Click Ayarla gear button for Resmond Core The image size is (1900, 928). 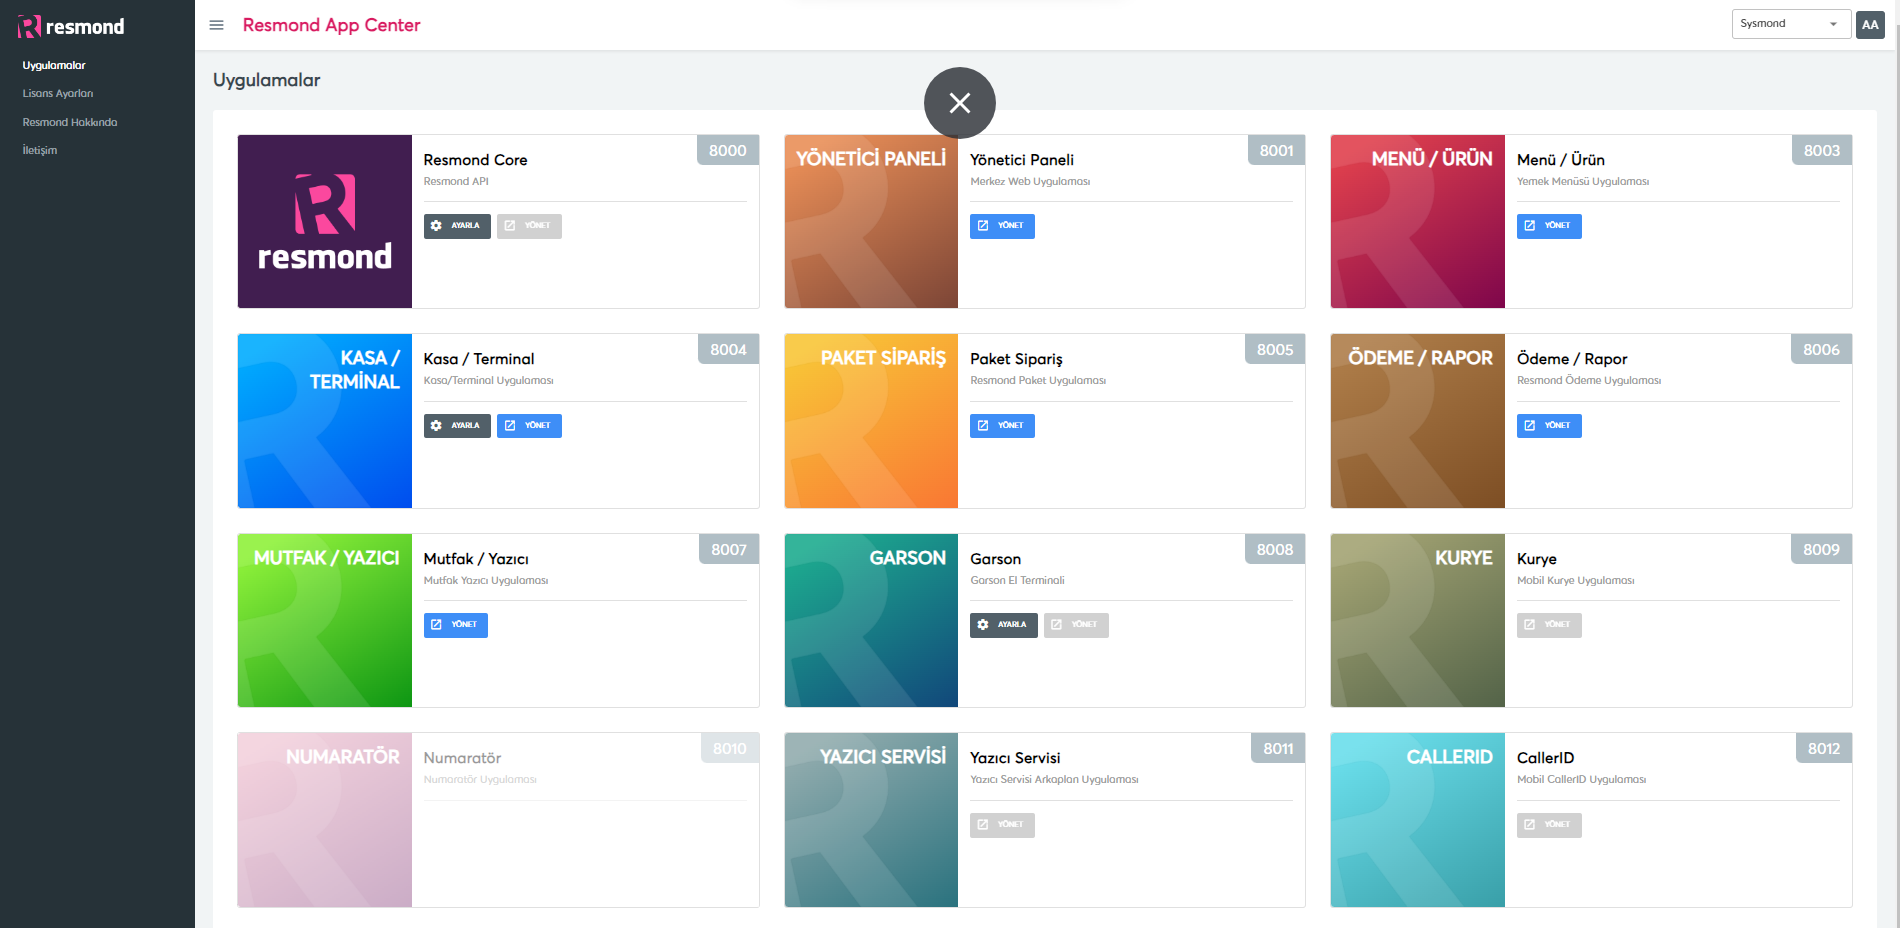click(457, 226)
